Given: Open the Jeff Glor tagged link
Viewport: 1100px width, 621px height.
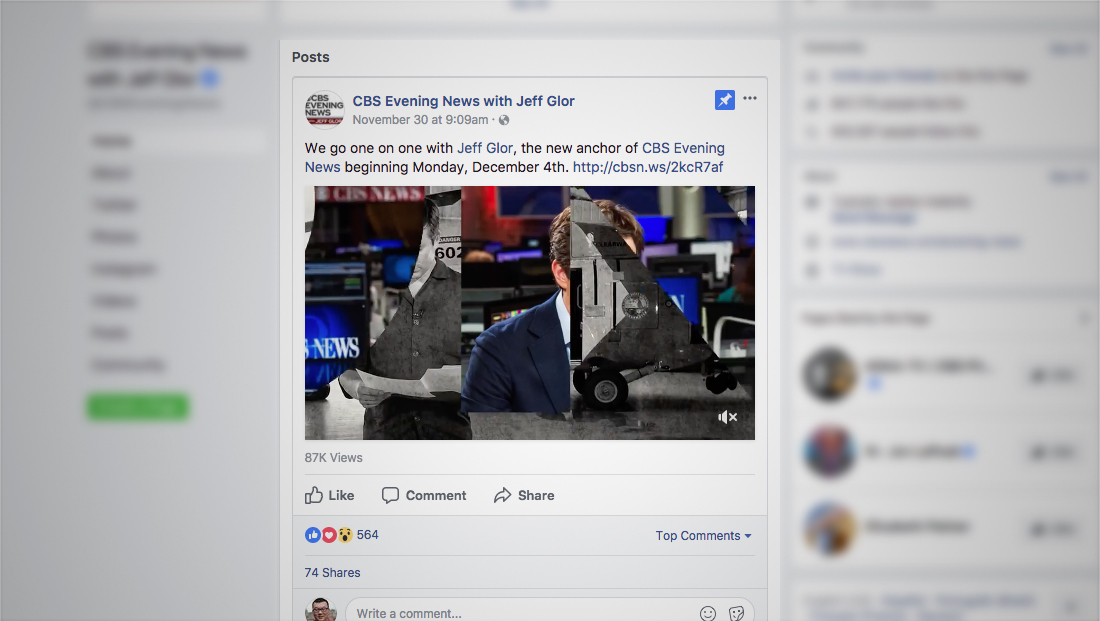Looking at the screenshot, I should click(485, 148).
